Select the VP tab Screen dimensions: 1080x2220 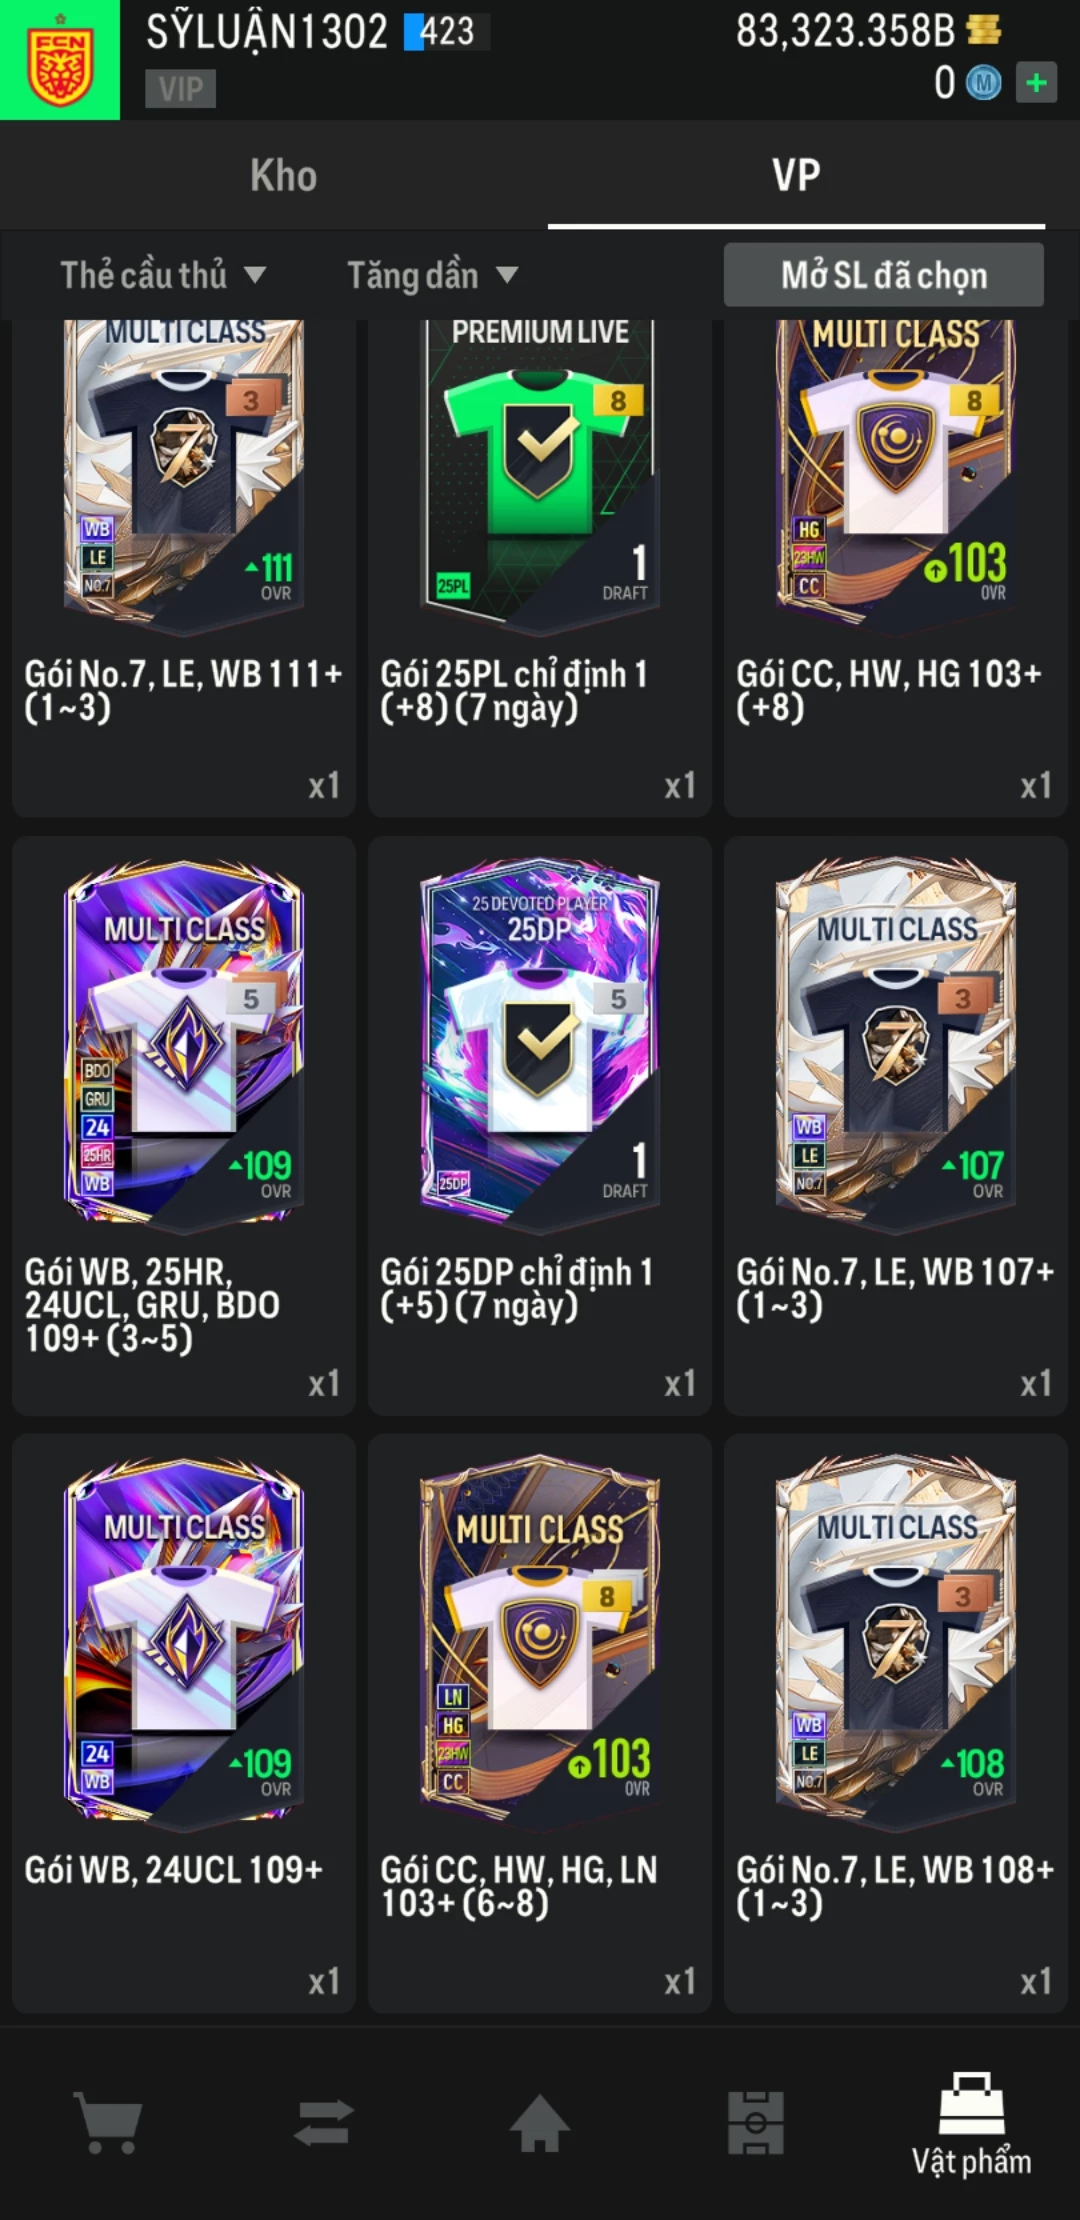tap(796, 175)
